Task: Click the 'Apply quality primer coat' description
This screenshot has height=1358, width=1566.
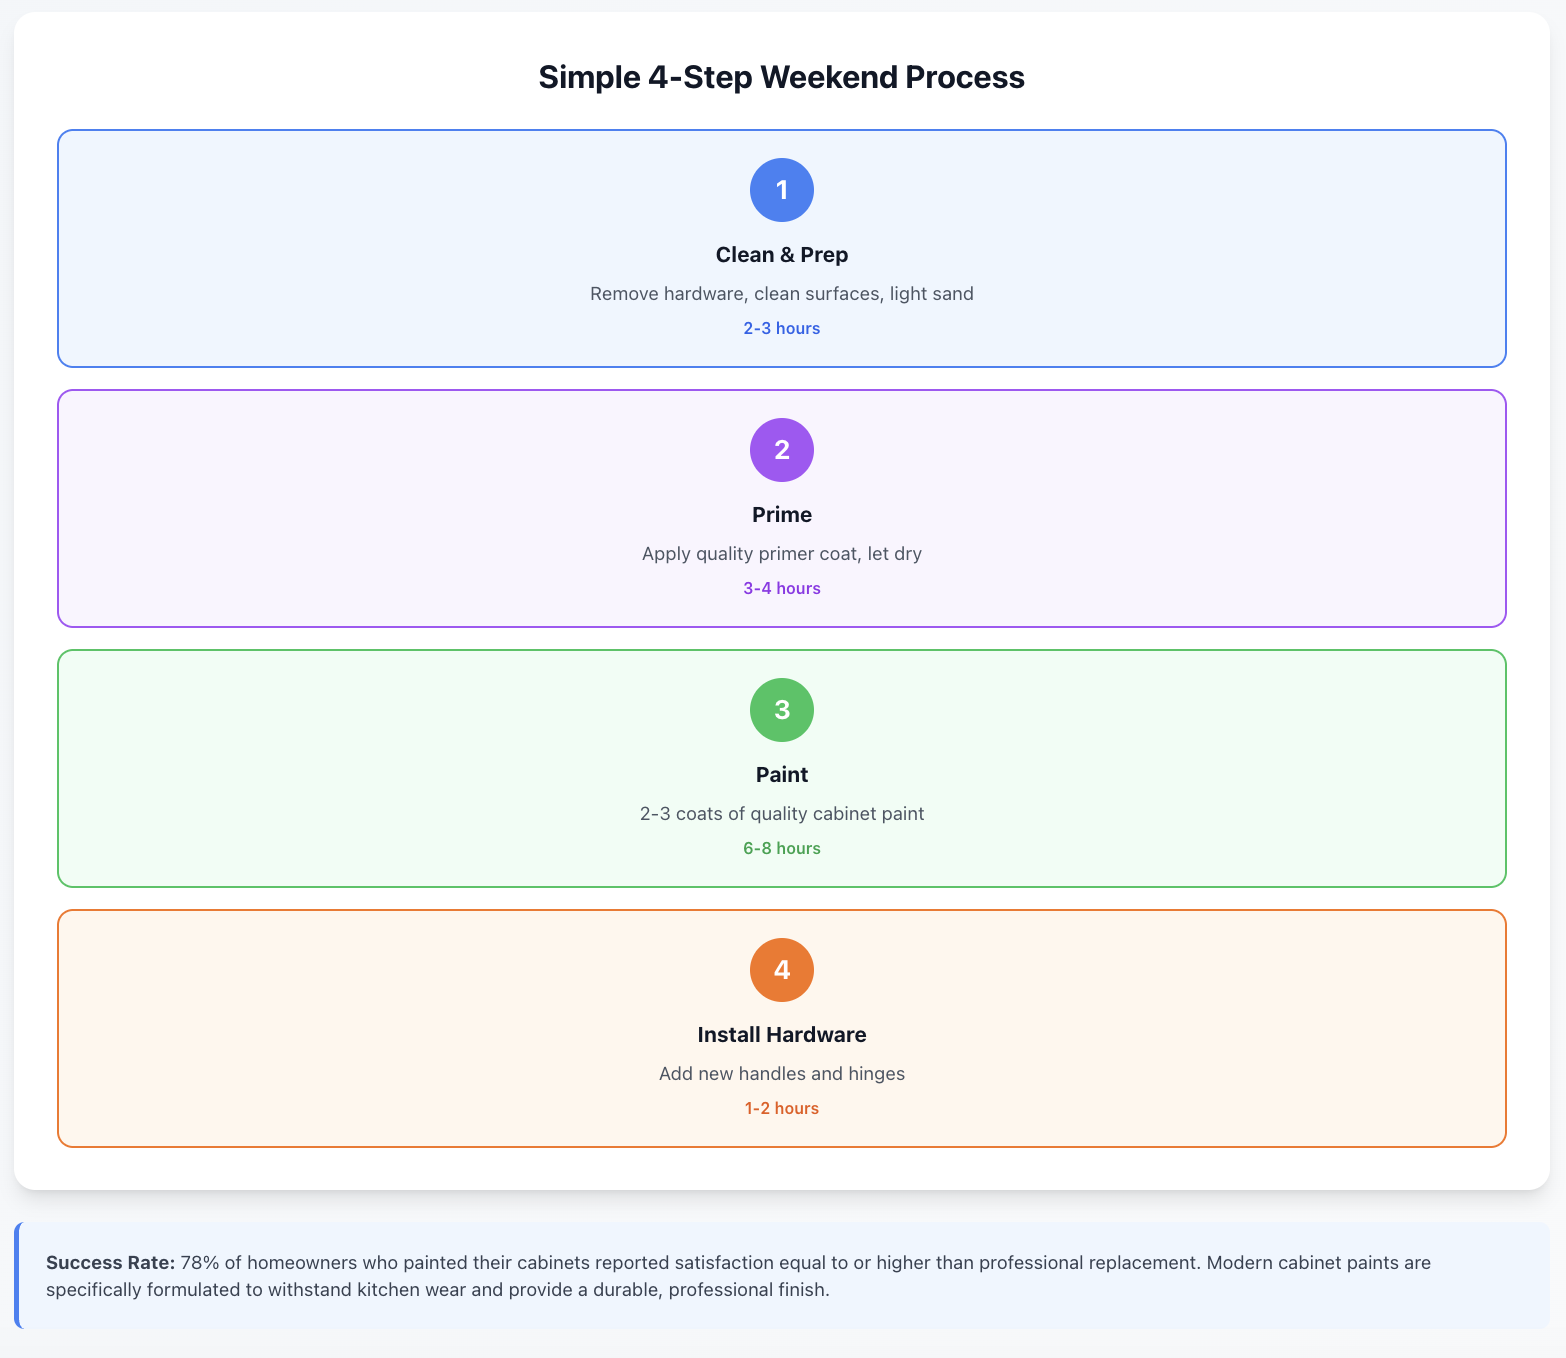Action: coord(782,554)
